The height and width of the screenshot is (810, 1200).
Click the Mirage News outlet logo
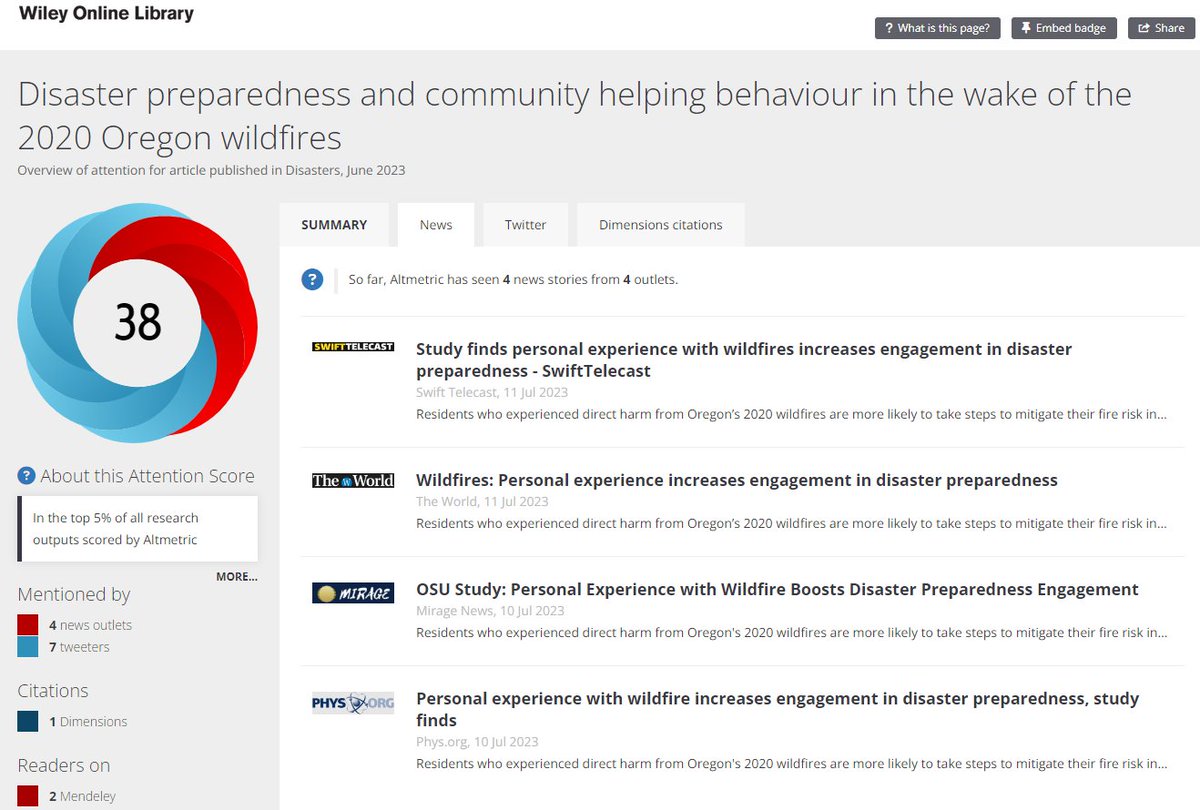coord(353,593)
